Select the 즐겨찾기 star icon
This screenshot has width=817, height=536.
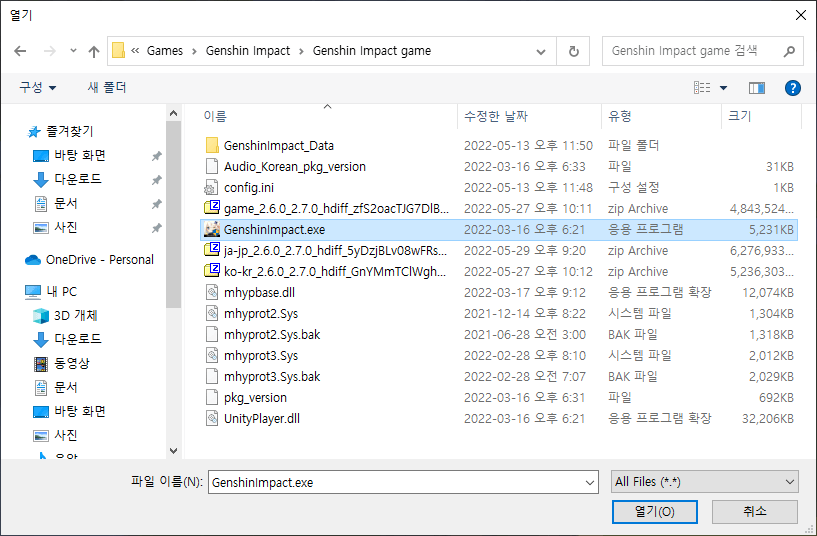[34, 132]
